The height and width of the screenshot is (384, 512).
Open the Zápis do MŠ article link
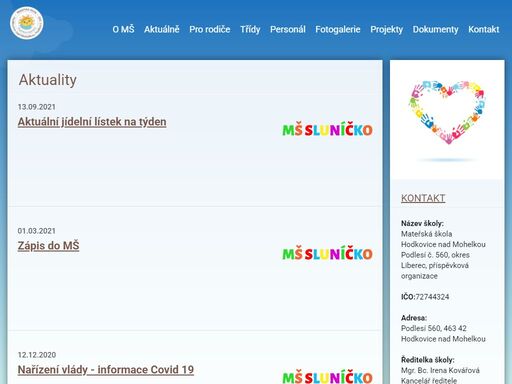pyautogui.click(x=48, y=246)
